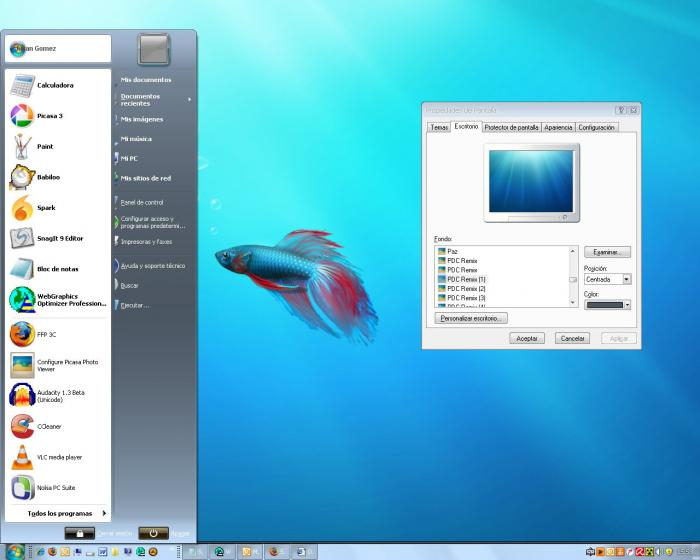The width and height of the screenshot is (700, 560).
Task: Open SnagIt 9 Editor
Action: tap(58, 238)
